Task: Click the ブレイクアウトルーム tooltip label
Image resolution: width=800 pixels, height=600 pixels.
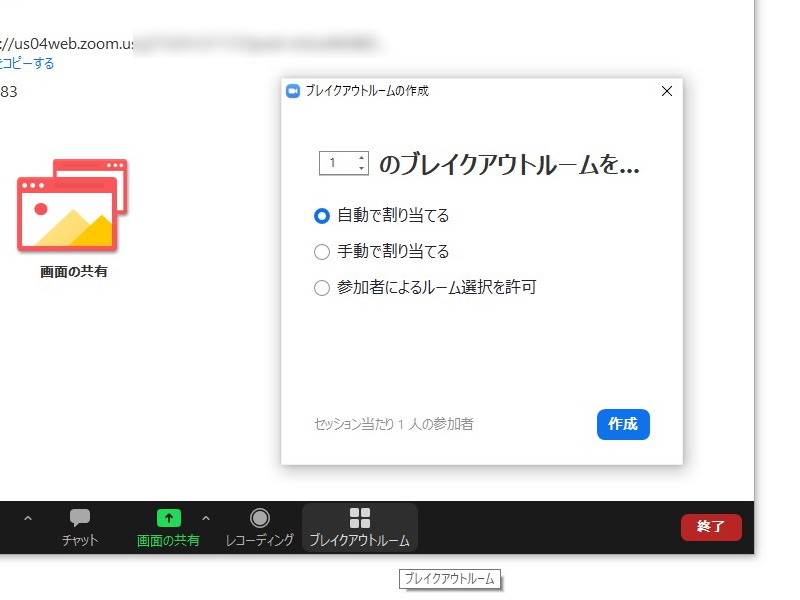Action: point(452,579)
